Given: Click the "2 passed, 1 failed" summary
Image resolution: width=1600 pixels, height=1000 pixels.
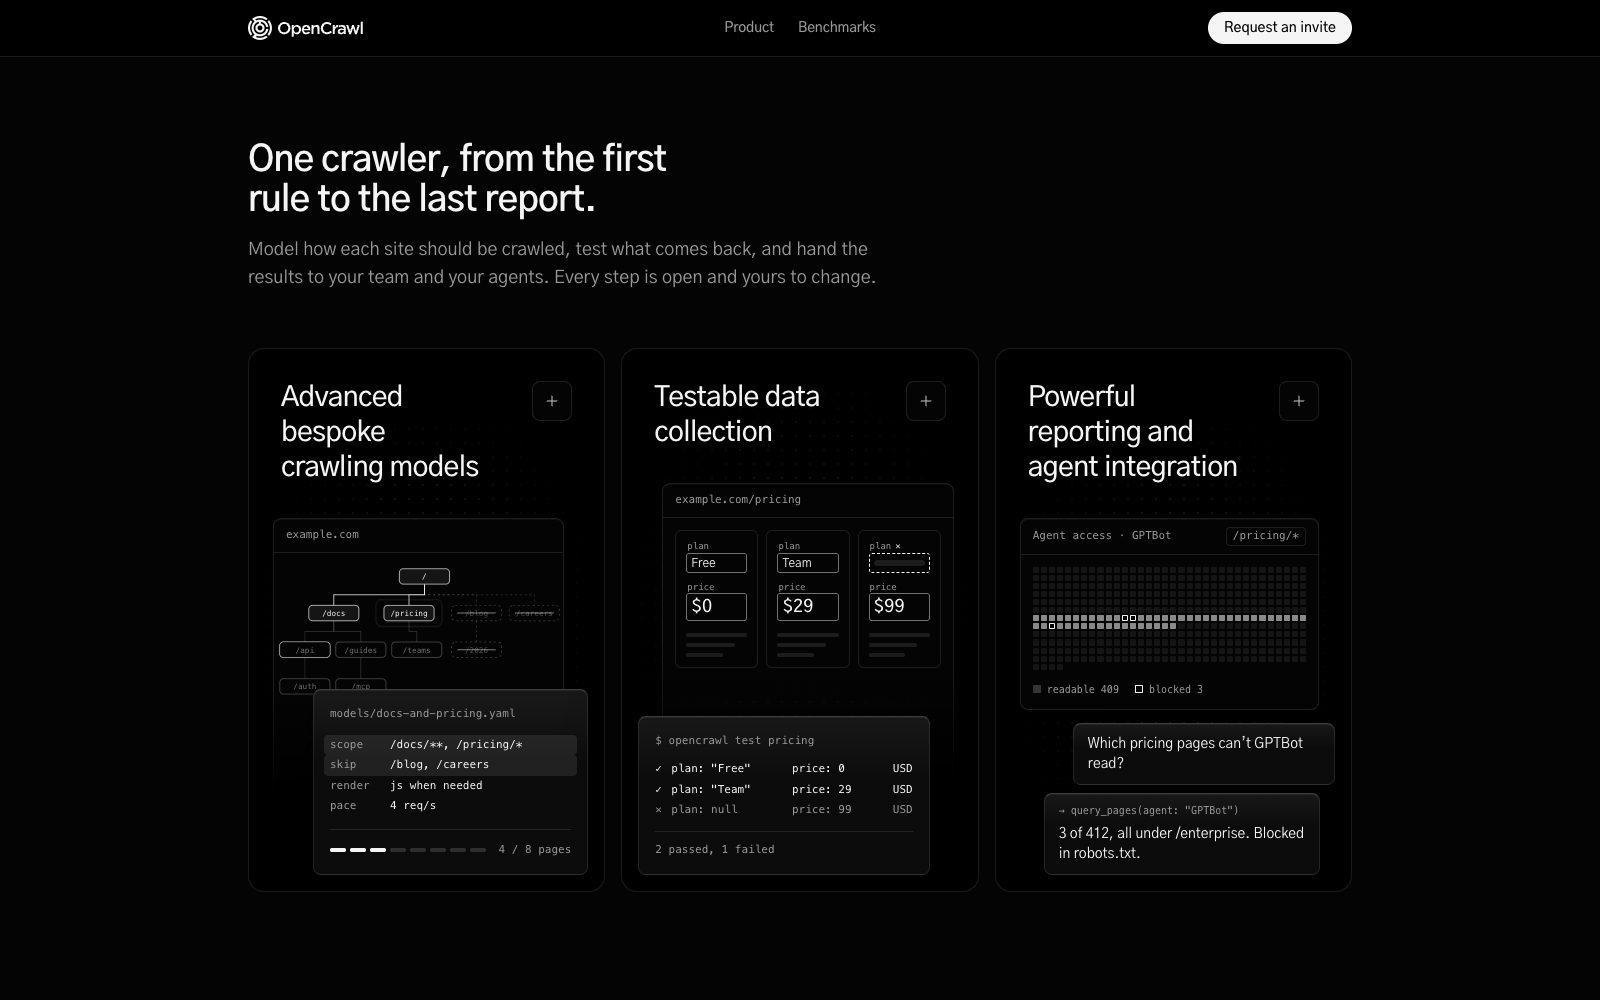Looking at the screenshot, I should [x=714, y=849].
